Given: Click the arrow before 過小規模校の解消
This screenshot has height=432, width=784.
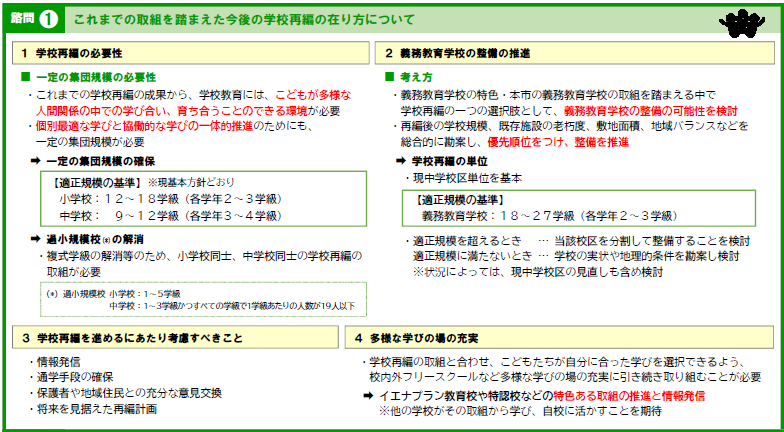Looking at the screenshot, I should tap(37, 239).
